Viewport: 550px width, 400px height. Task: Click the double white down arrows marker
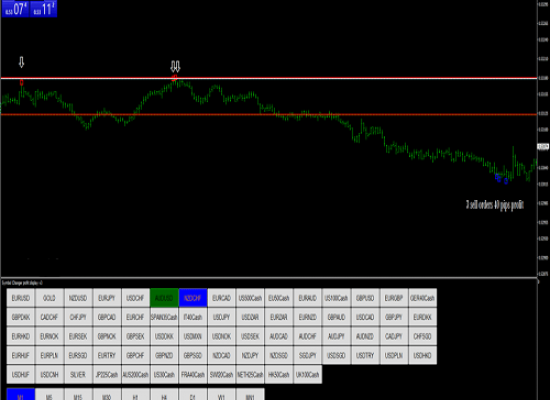[175, 66]
